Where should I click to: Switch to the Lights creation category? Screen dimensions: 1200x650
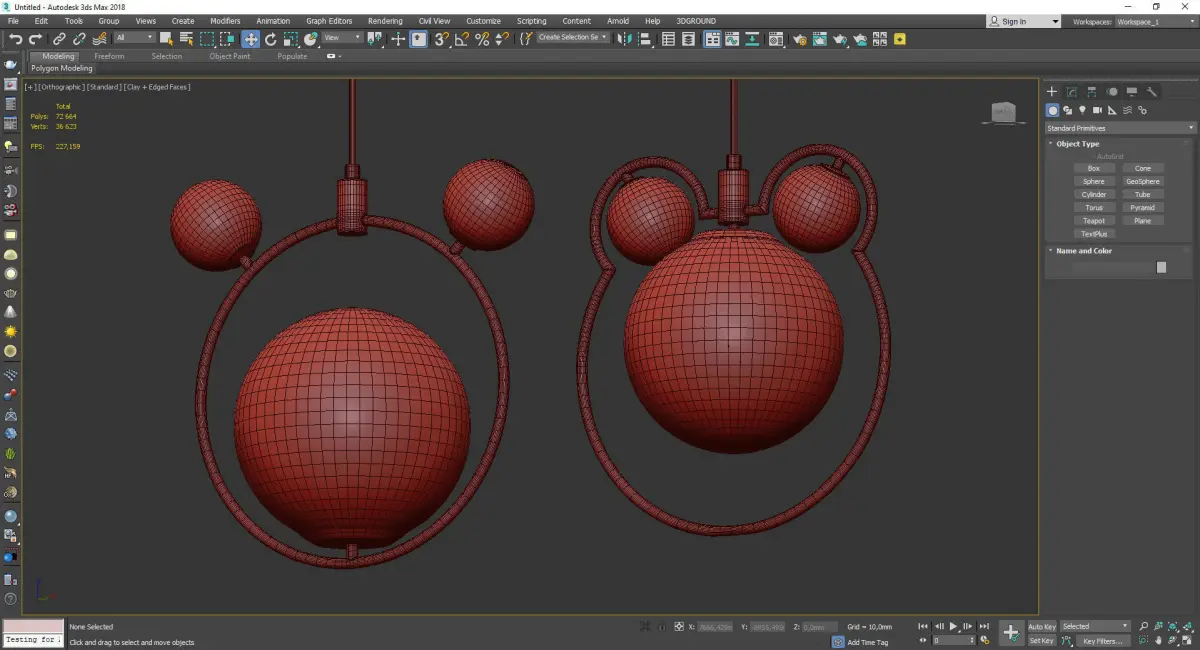tap(1082, 110)
